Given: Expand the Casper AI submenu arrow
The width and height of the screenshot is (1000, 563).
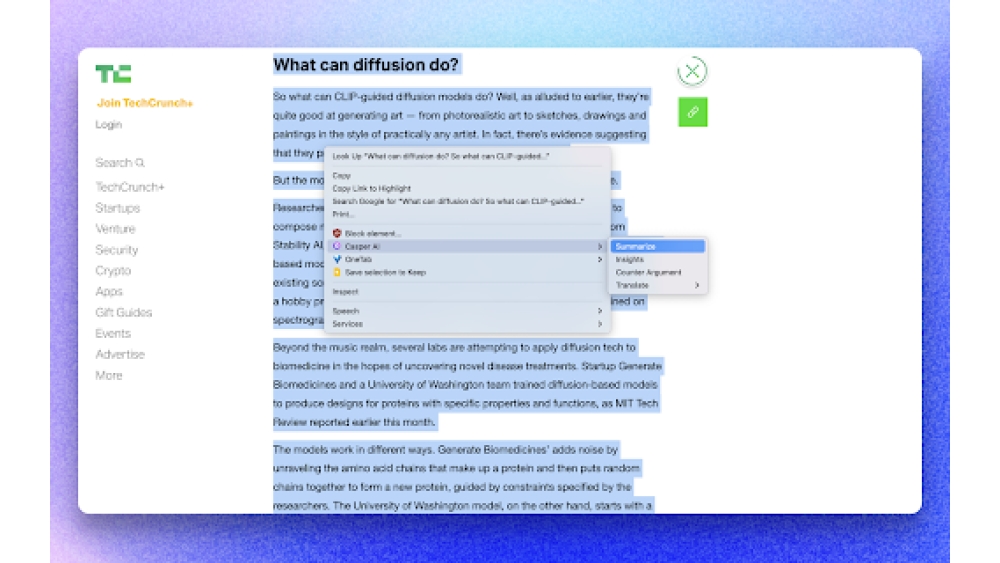Looking at the screenshot, I should pos(599,246).
